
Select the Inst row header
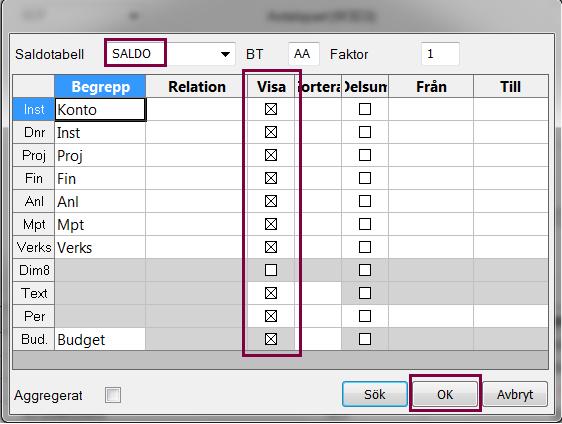click(x=34, y=109)
